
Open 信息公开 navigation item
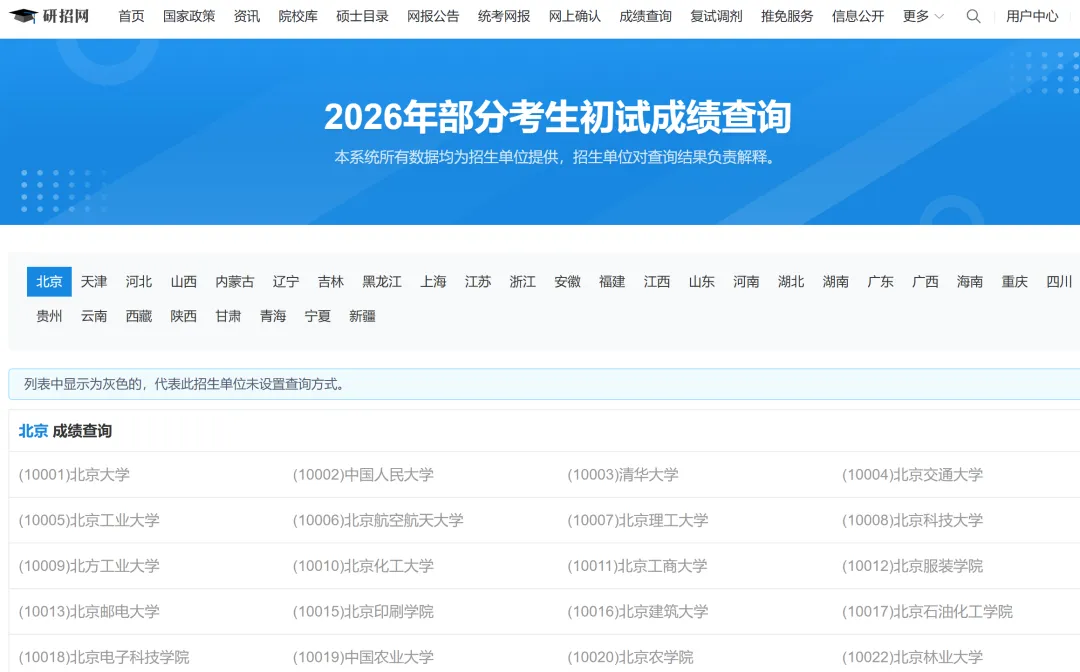(858, 16)
